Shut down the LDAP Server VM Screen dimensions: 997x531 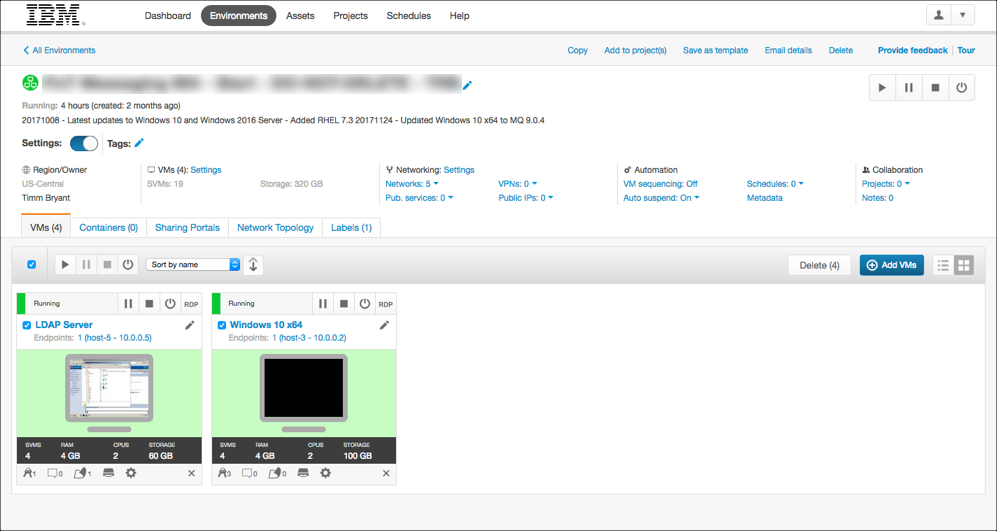tap(149, 304)
